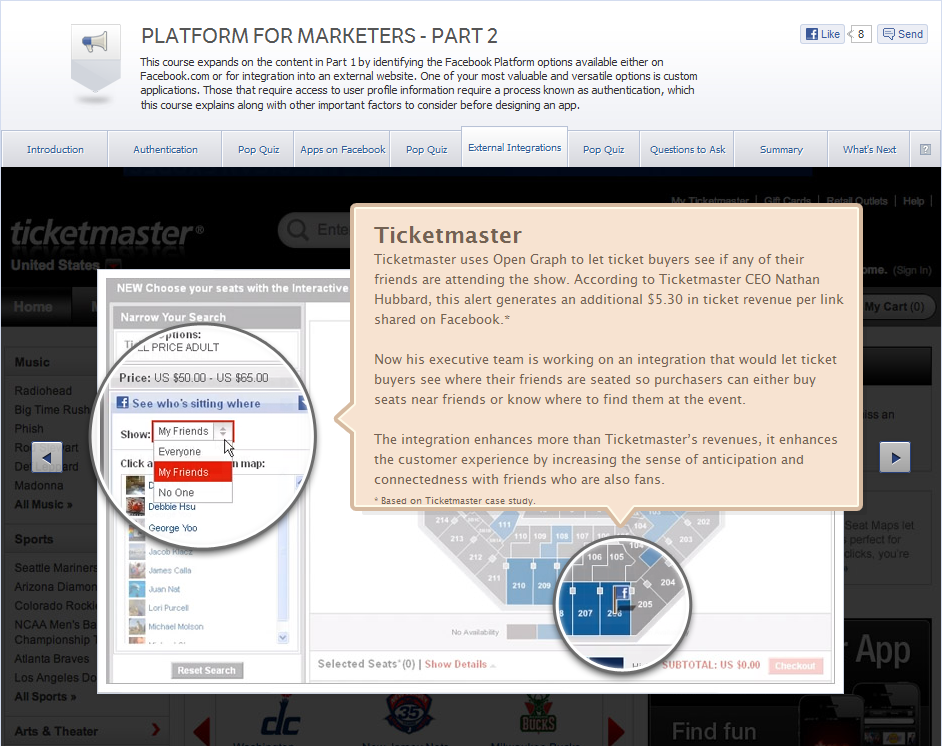
Task: Click the ticketmaster logo
Action: coord(107,233)
